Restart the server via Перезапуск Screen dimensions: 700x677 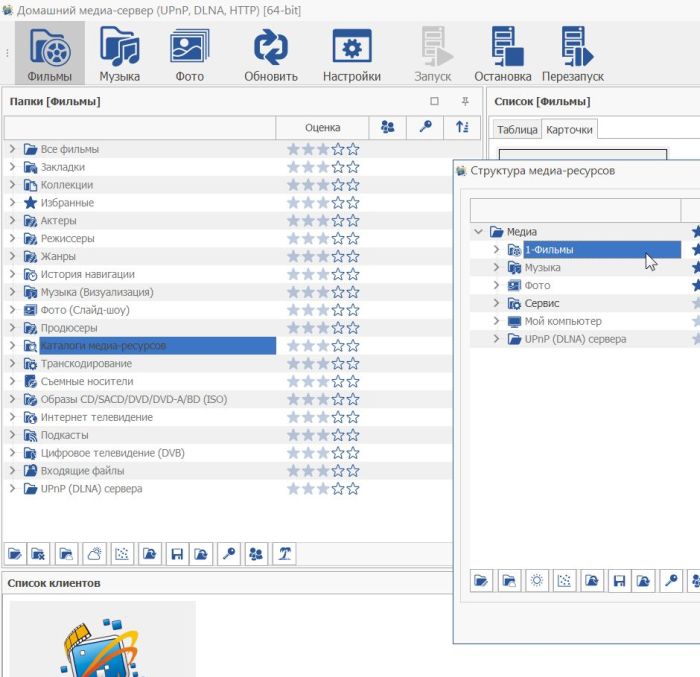572,56
